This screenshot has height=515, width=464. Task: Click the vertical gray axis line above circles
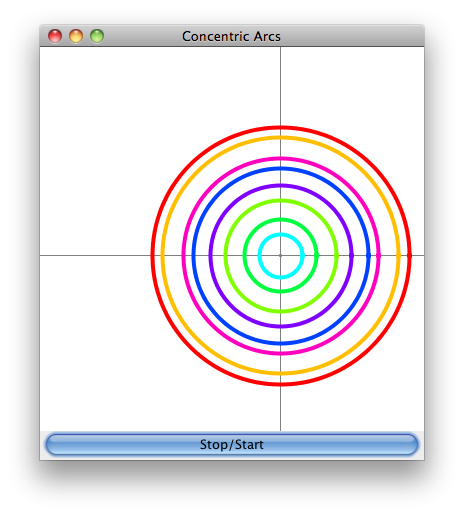281,86
